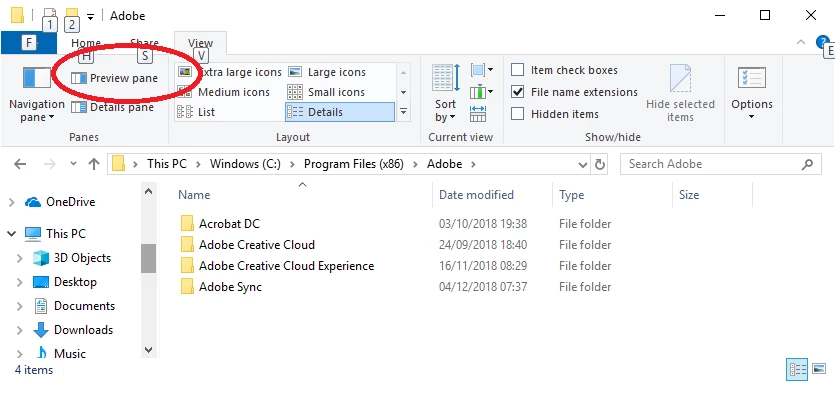Select the Details layout
The image size is (835, 413).
tap(340, 112)
